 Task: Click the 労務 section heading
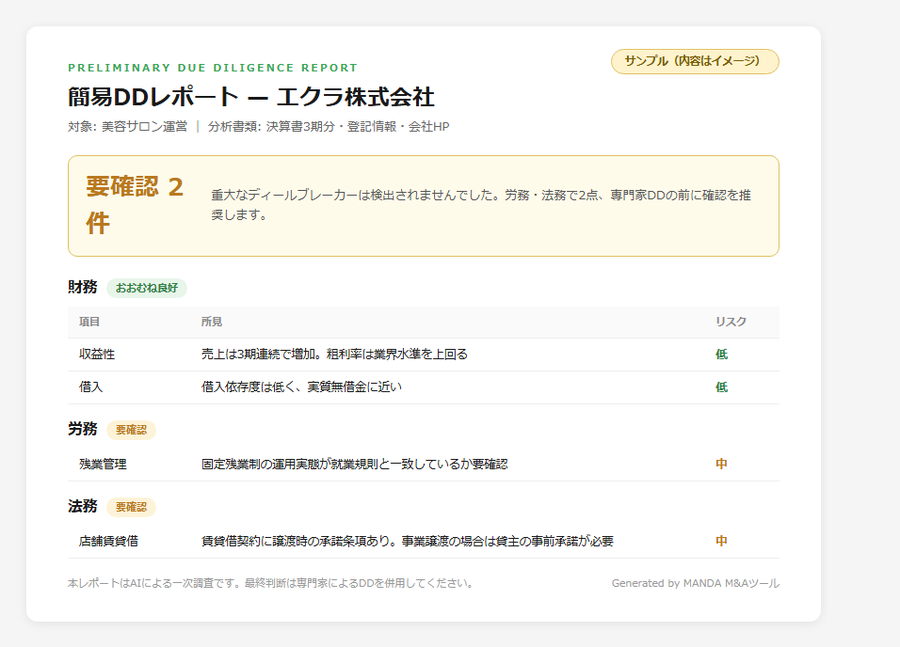[x=83, y=429]
